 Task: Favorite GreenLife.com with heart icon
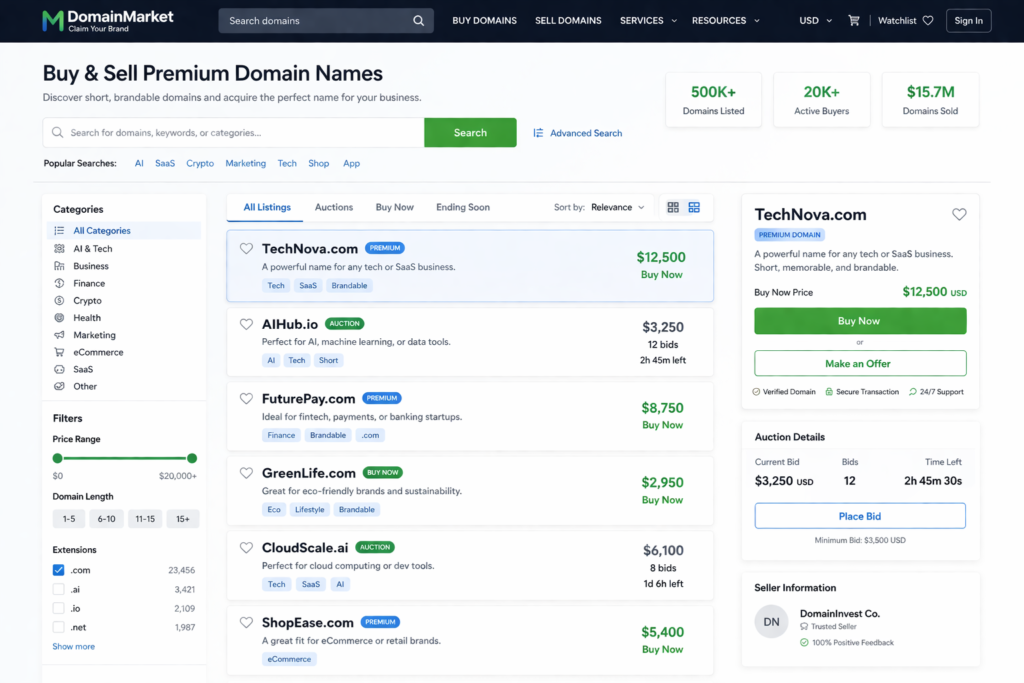(246, 473)
